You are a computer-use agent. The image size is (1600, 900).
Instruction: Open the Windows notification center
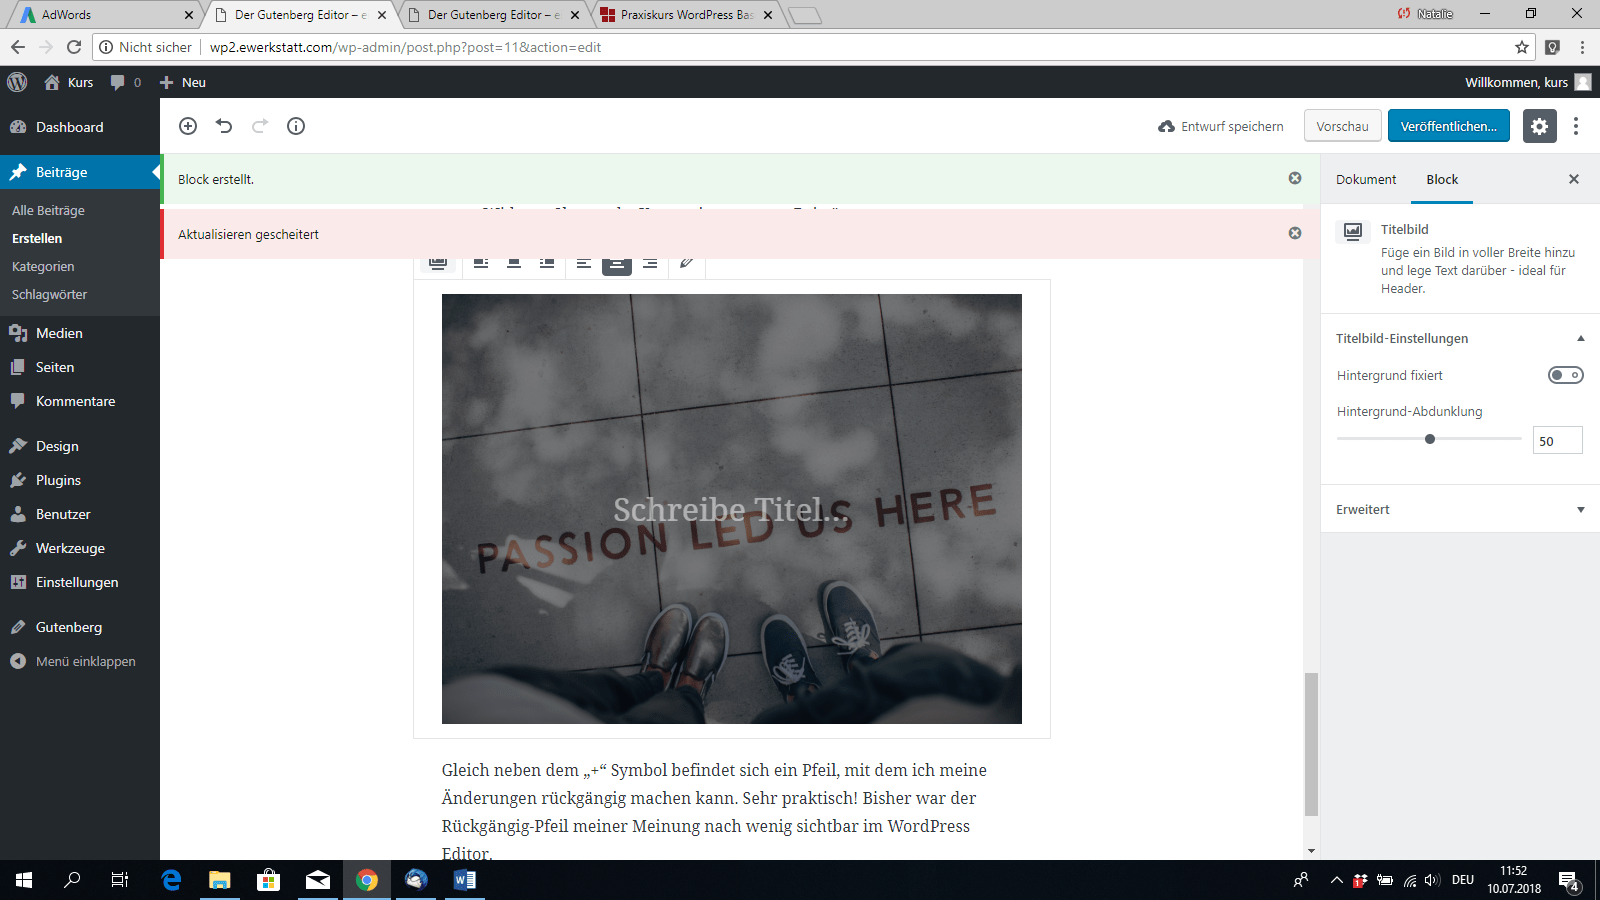(x=1569, y=881)
